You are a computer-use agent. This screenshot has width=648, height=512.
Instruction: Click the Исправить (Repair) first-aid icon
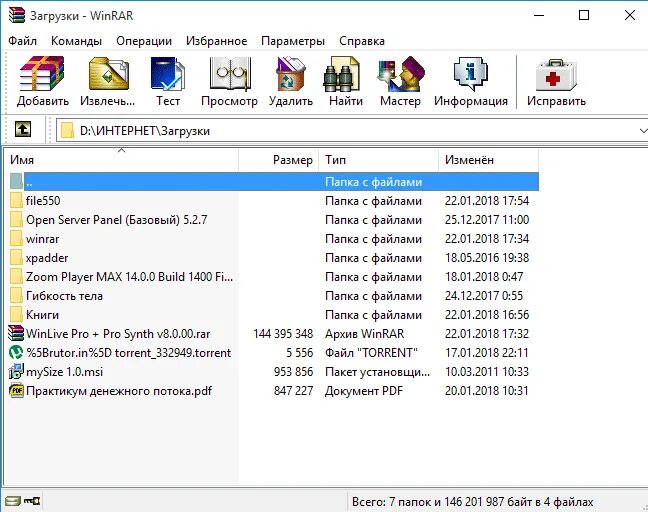click(556, 75)
